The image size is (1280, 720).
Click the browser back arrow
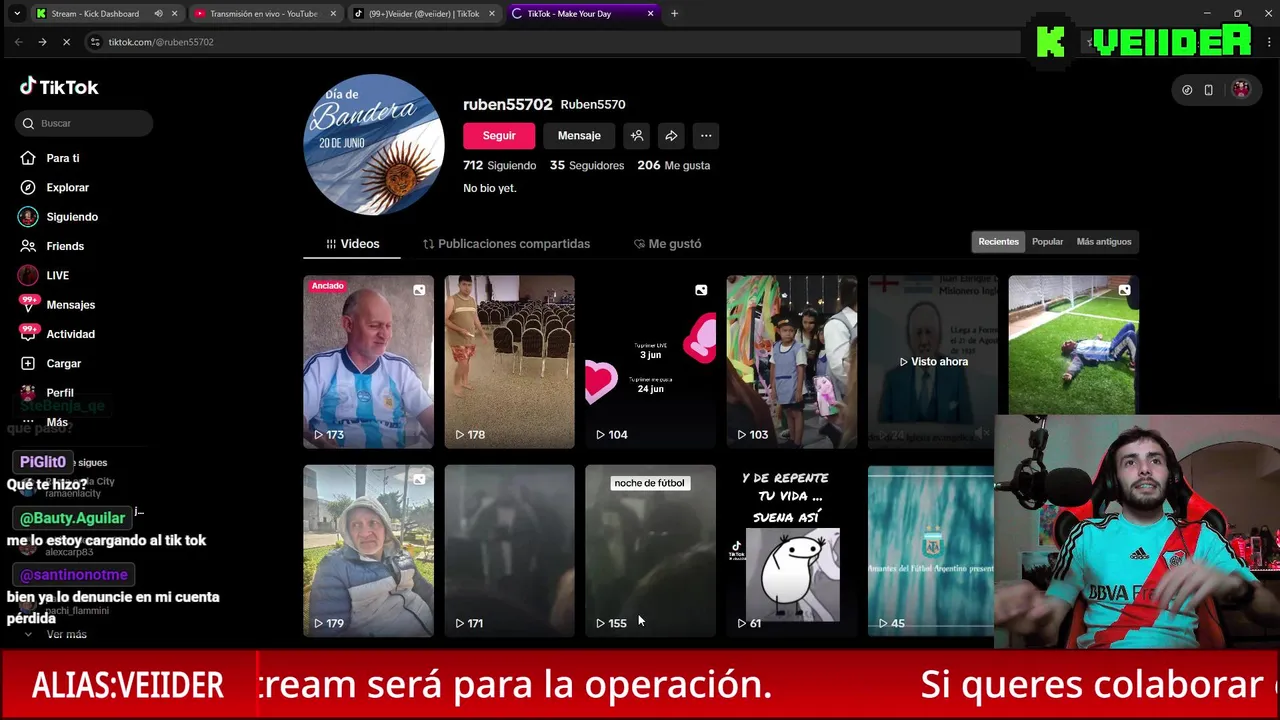click(x=18, y=42)
